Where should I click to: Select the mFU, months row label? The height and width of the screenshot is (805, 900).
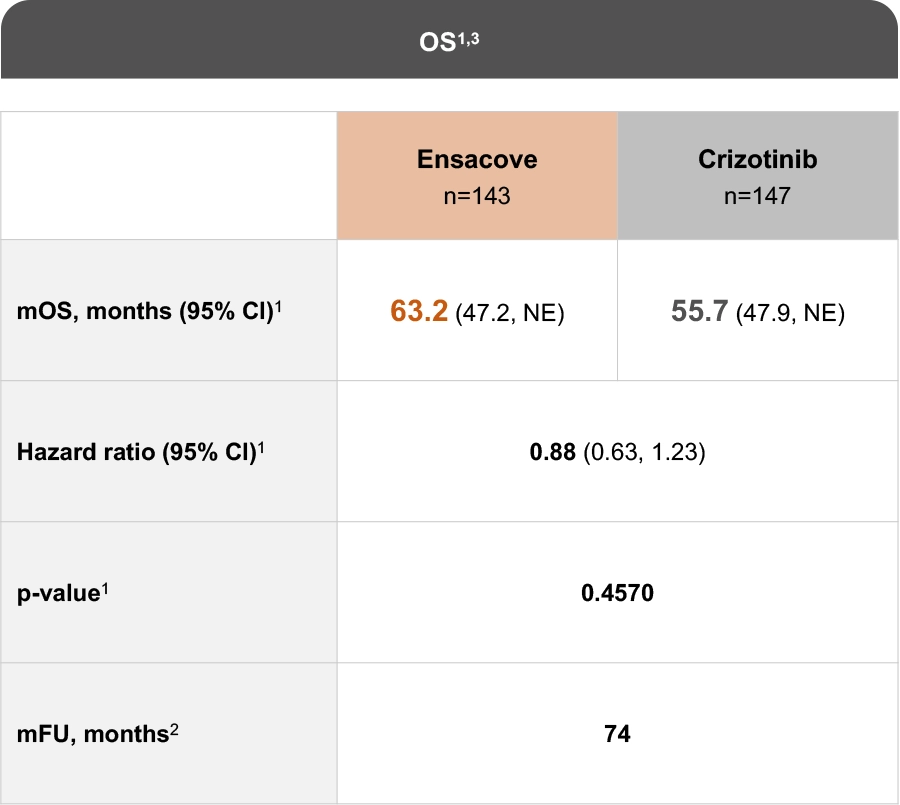(90, 735)
